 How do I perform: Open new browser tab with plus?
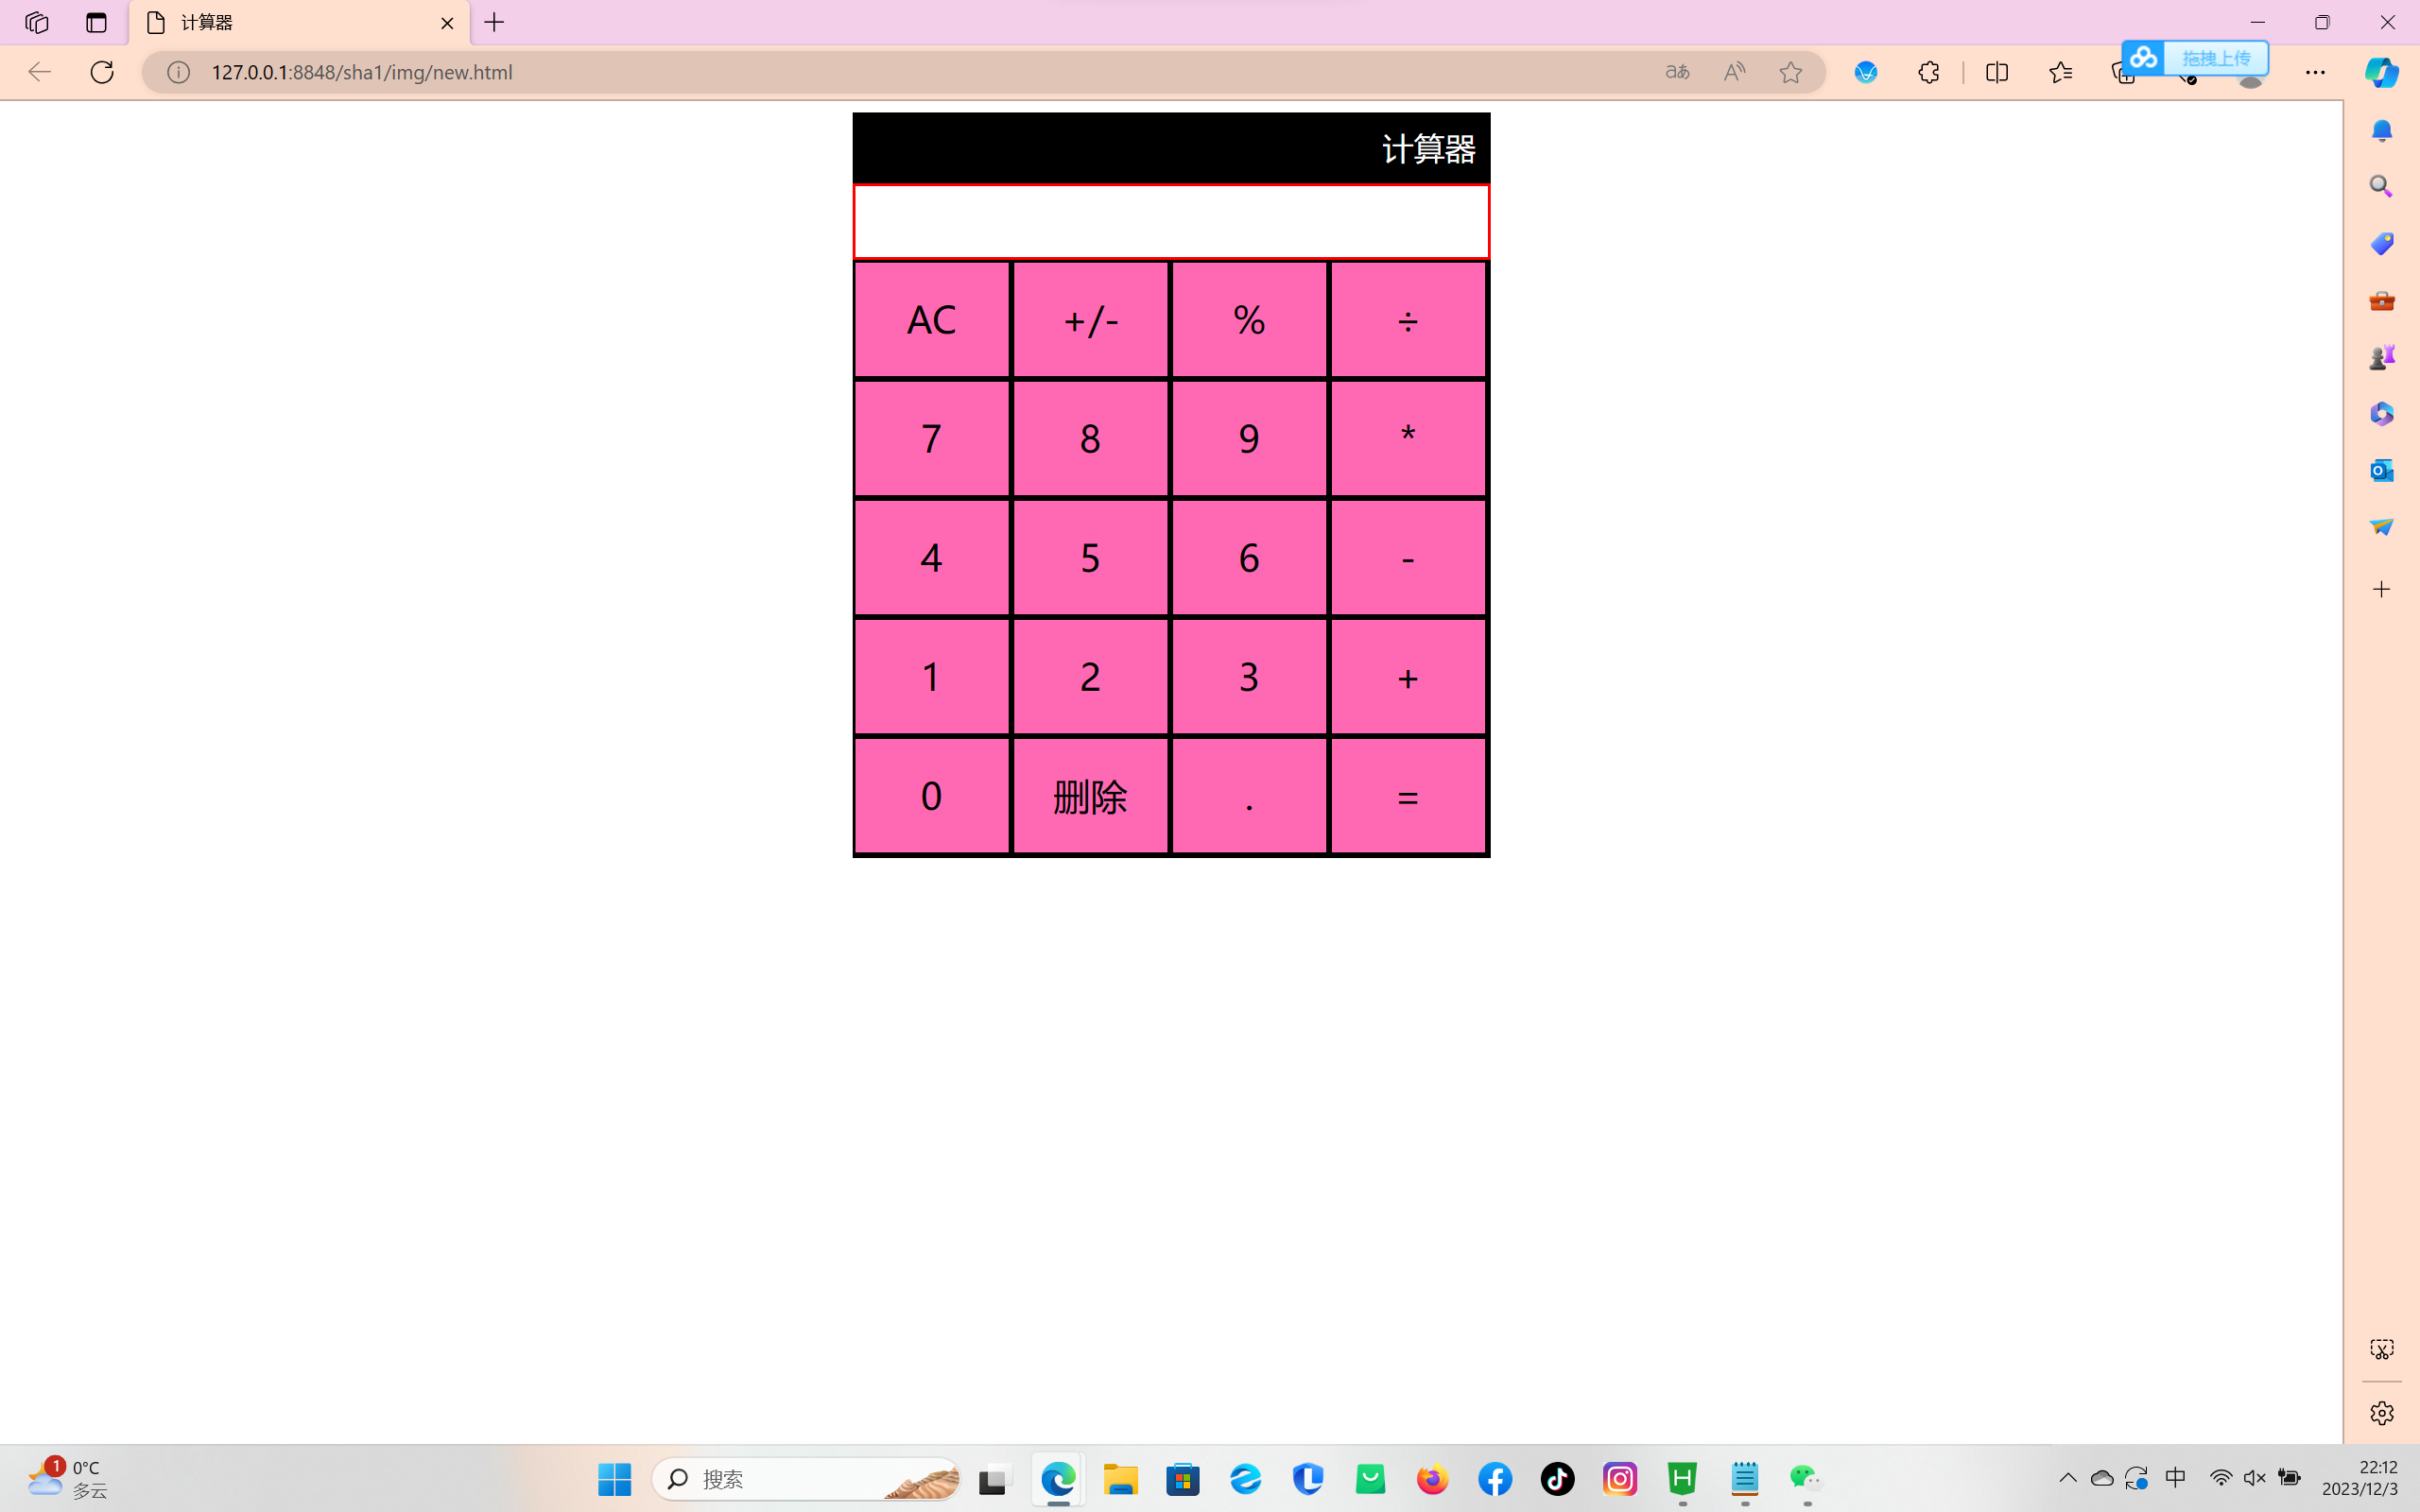coord(494,22)
